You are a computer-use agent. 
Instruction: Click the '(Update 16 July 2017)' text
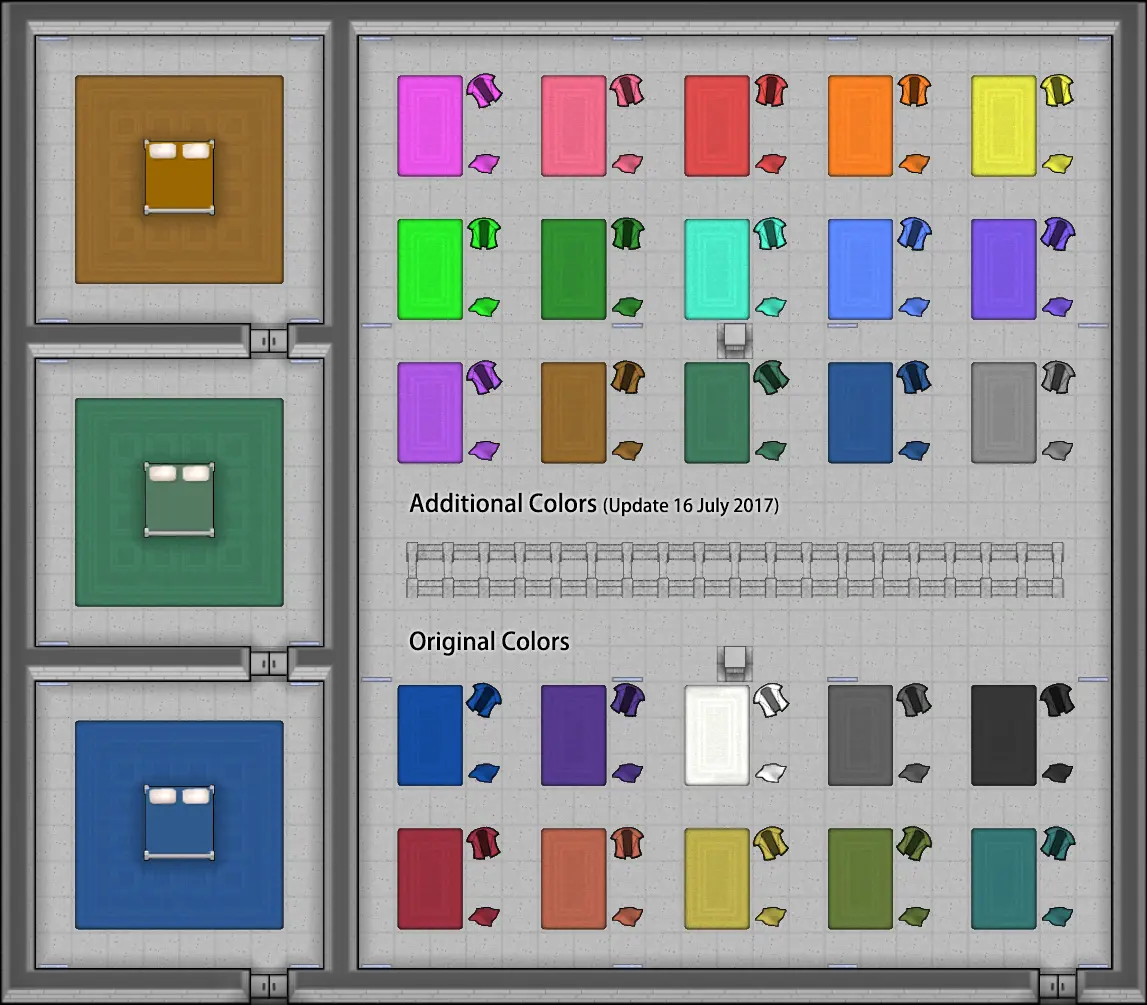[691, 505]
